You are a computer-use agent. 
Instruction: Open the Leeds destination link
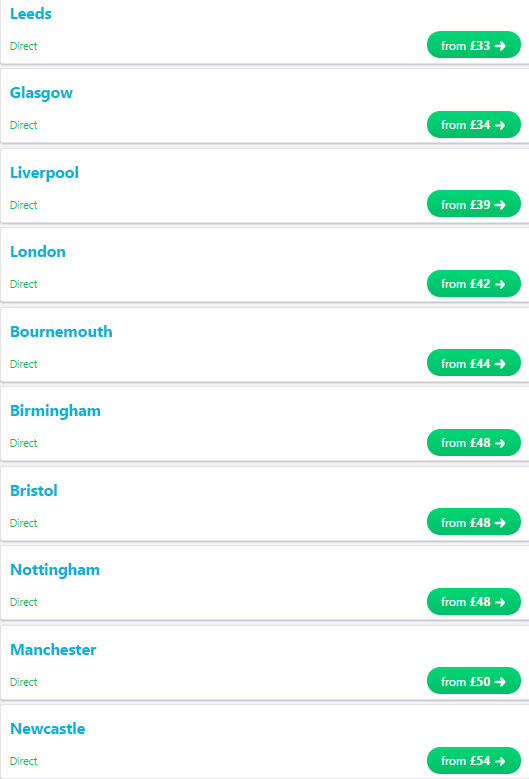31,13
